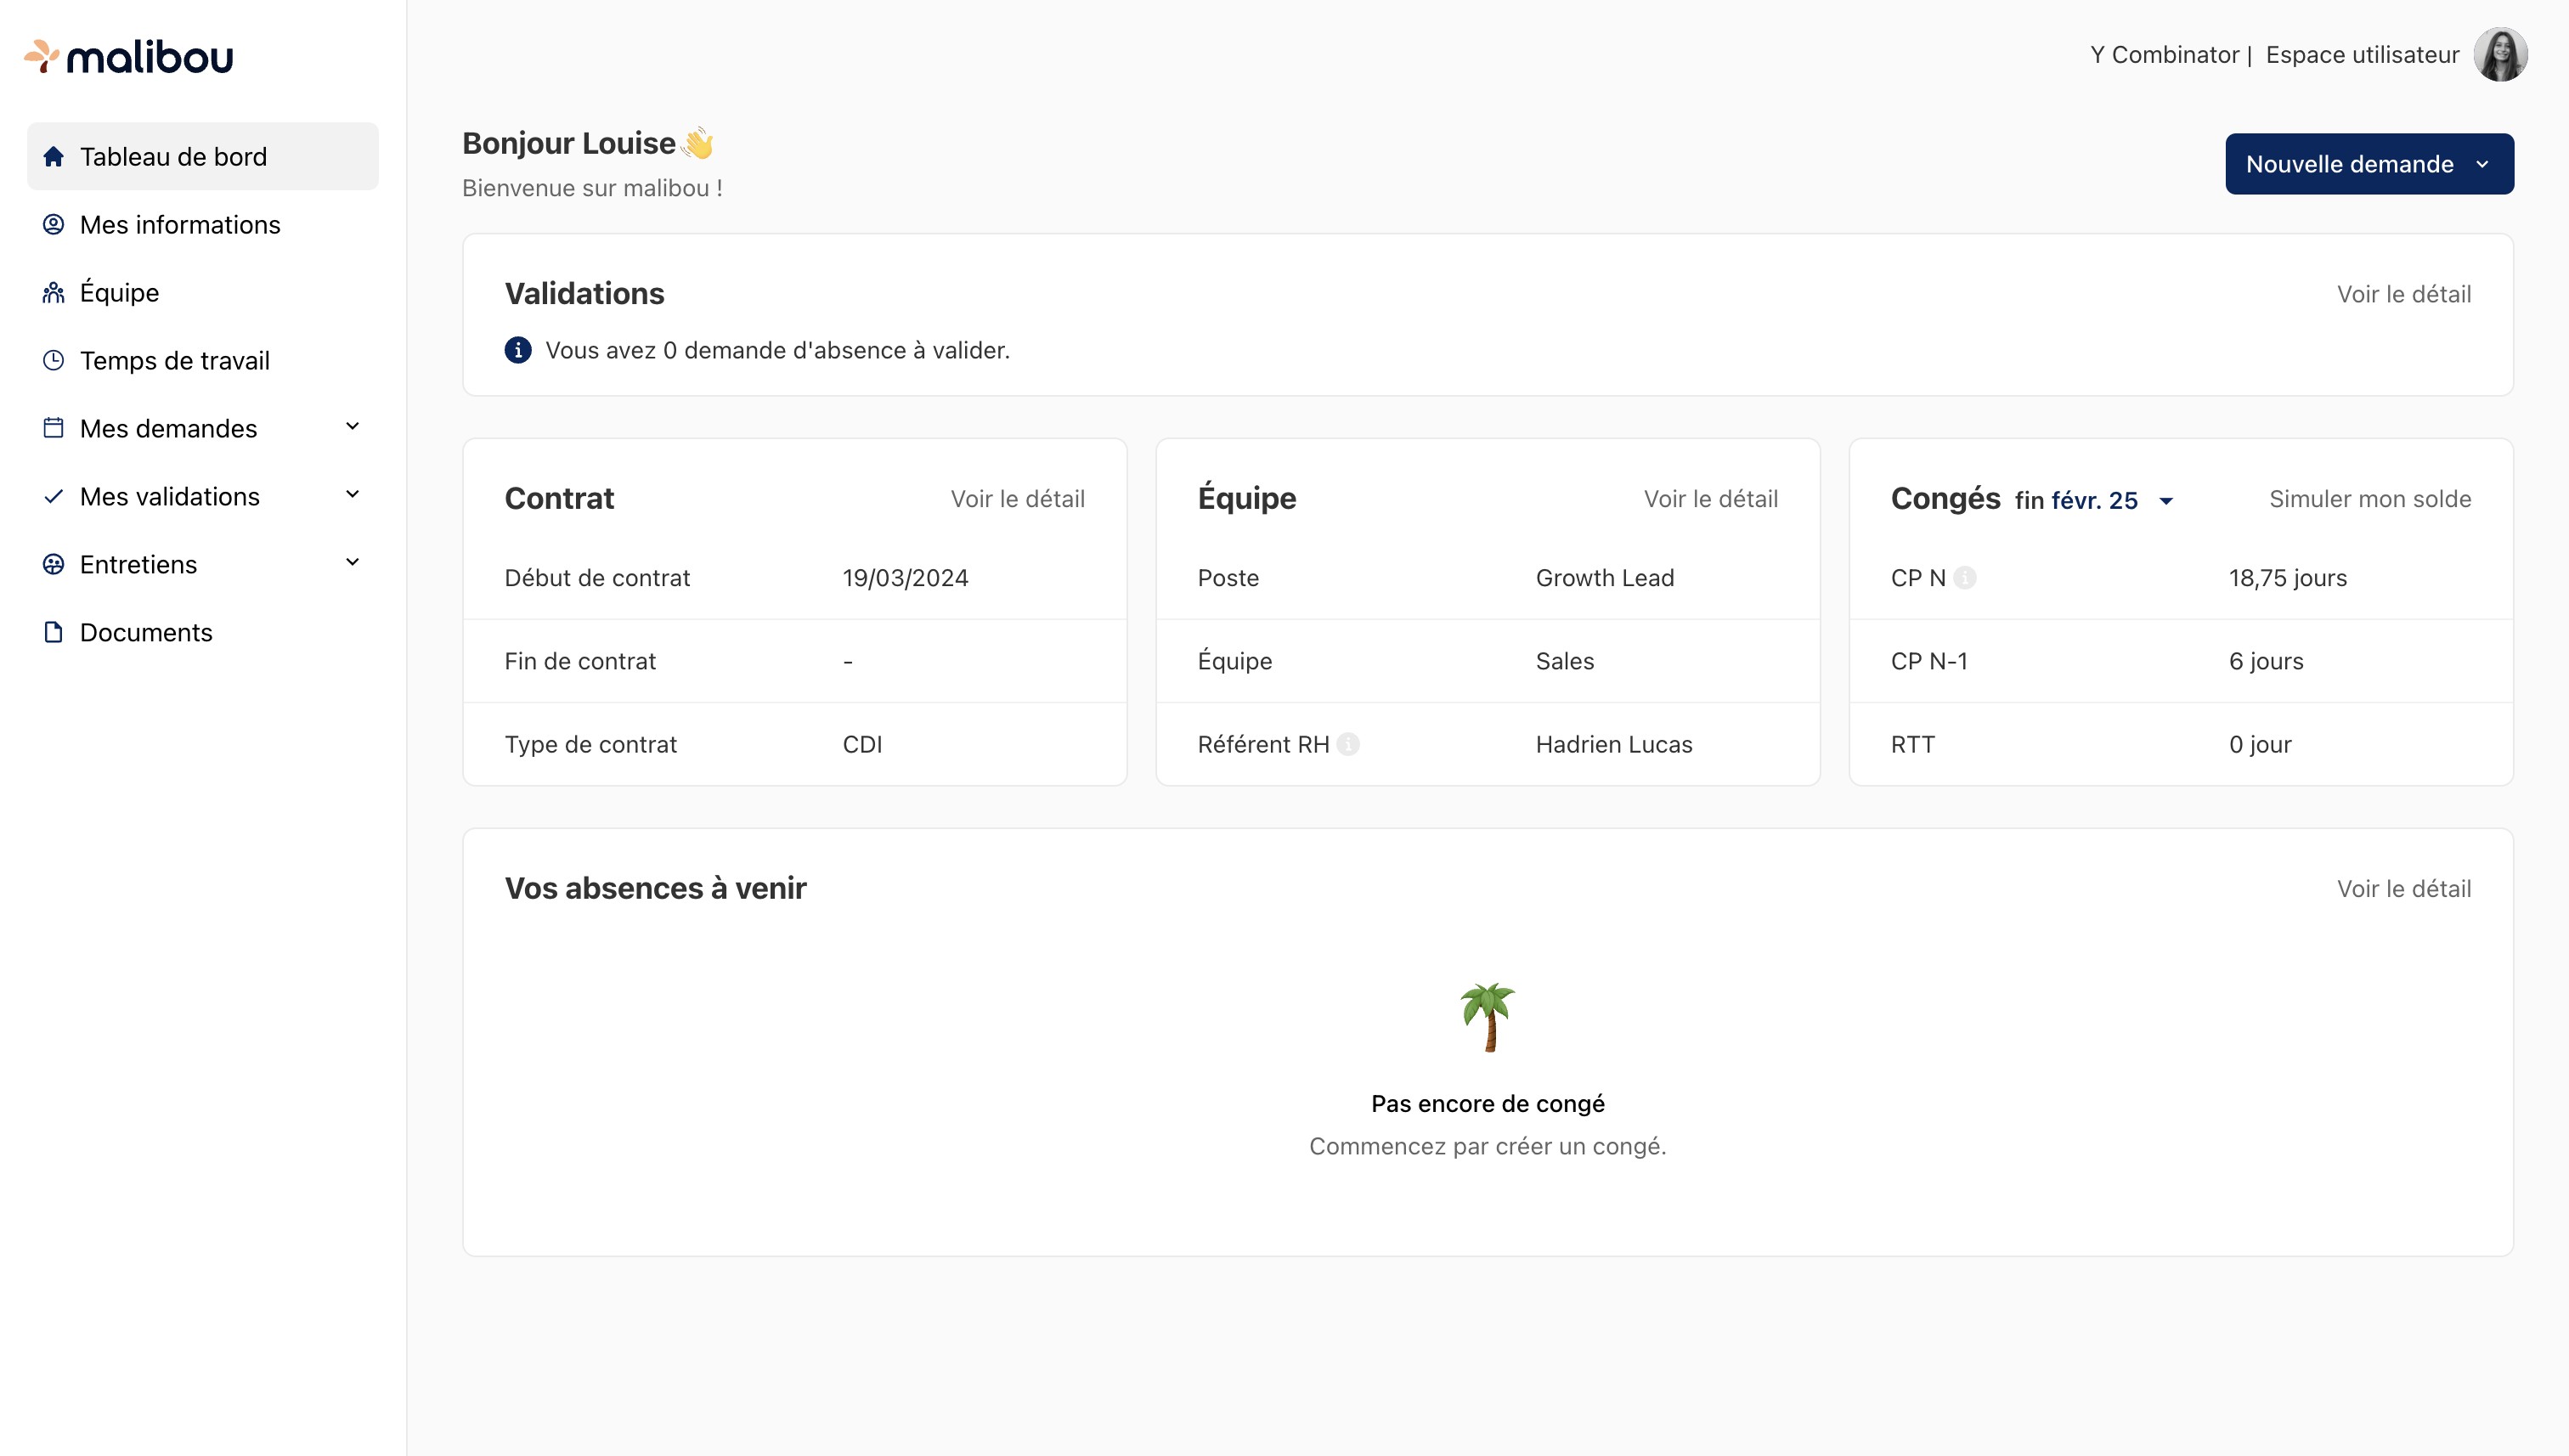Open the fin févr. 25 date dropdown
Viewport: 2569px width, 1456px height.
pos(2095,500)
